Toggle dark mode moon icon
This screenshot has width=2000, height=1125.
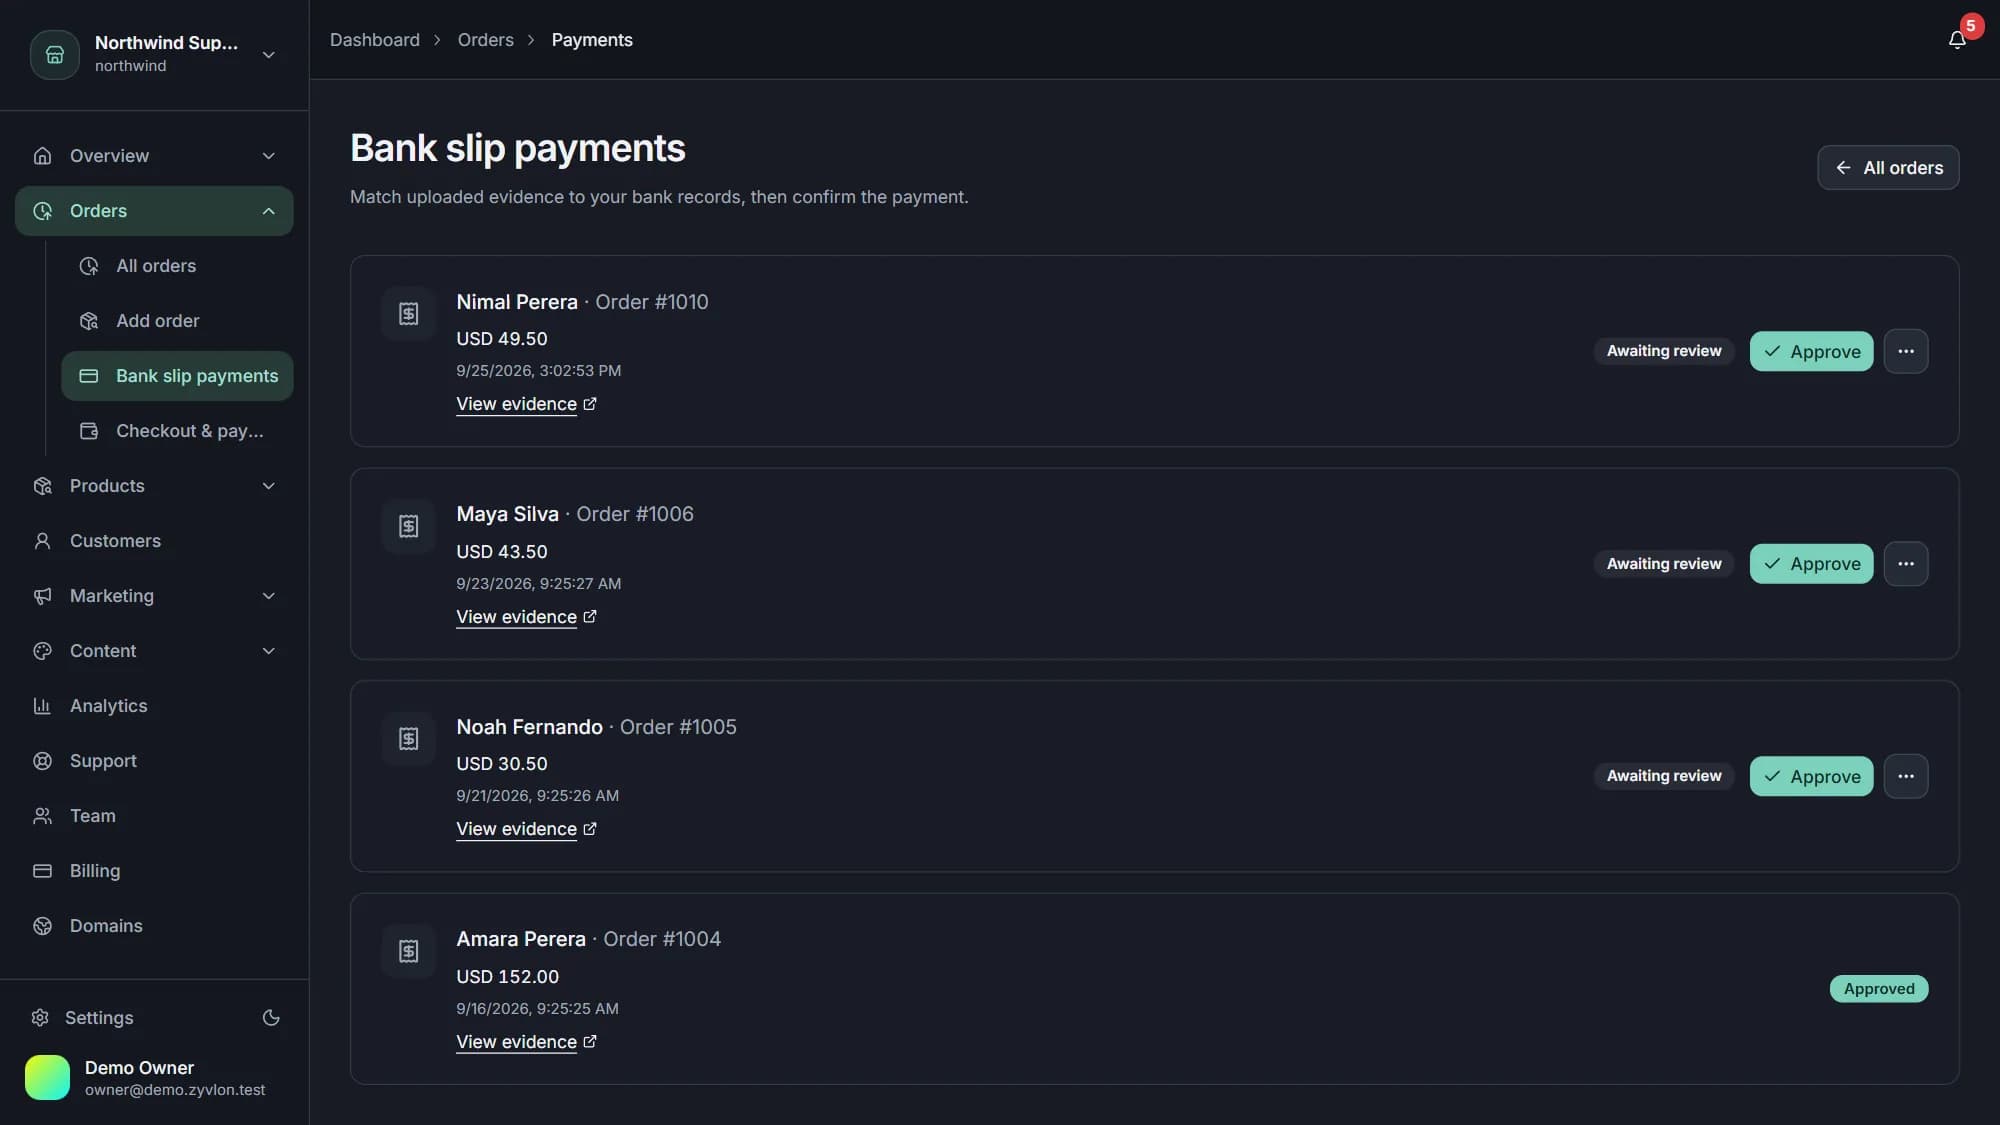click(x=271, y=1018)
